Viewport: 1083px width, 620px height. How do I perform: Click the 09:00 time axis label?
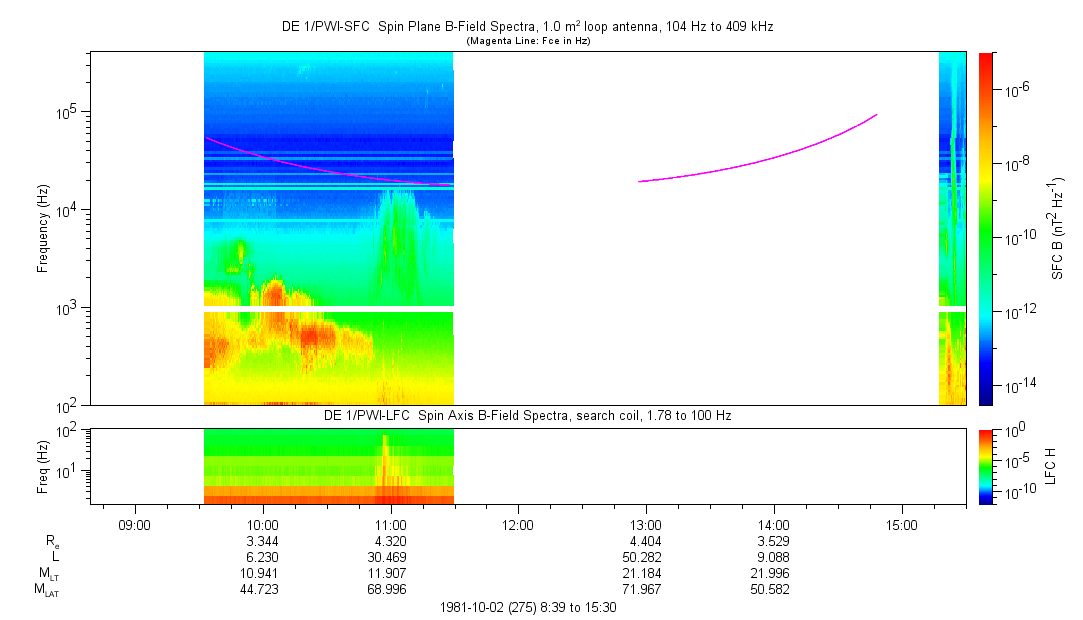(134, 524)
